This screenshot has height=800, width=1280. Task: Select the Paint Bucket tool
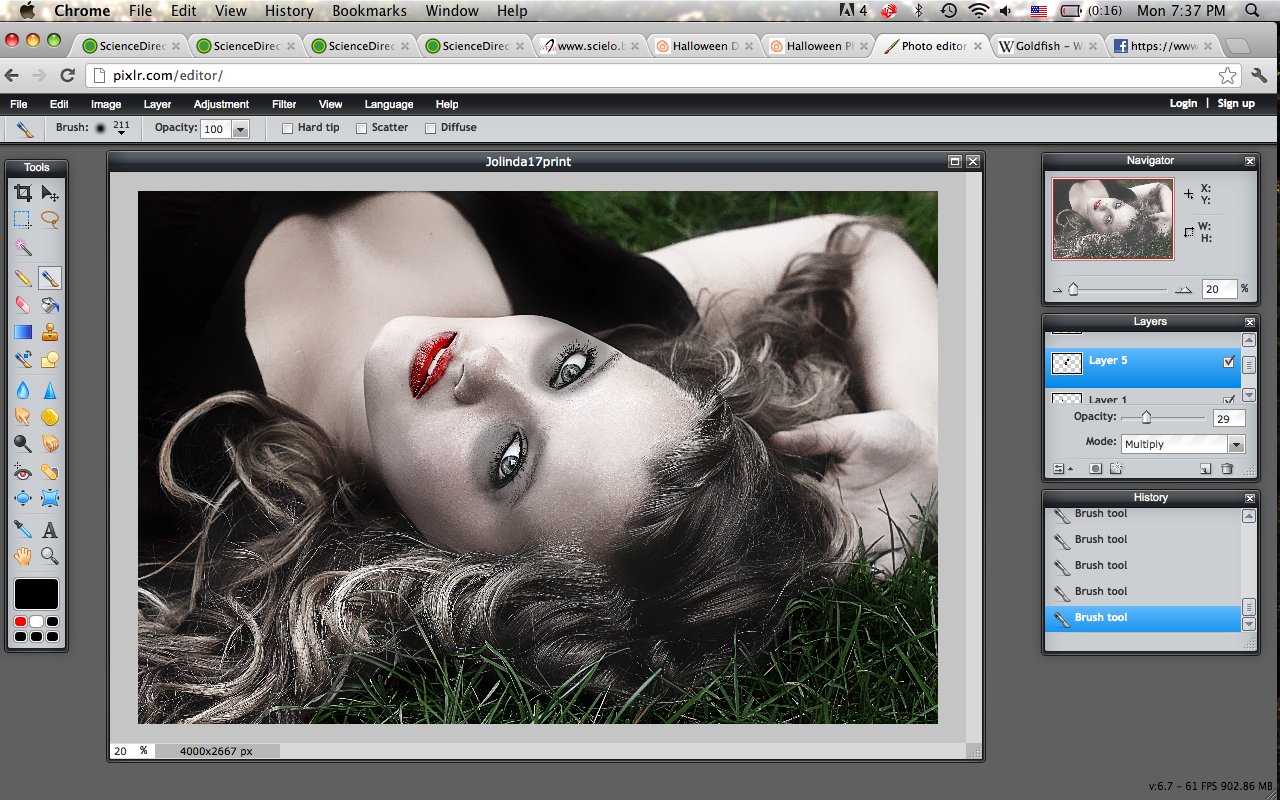(x=49, y=305)
